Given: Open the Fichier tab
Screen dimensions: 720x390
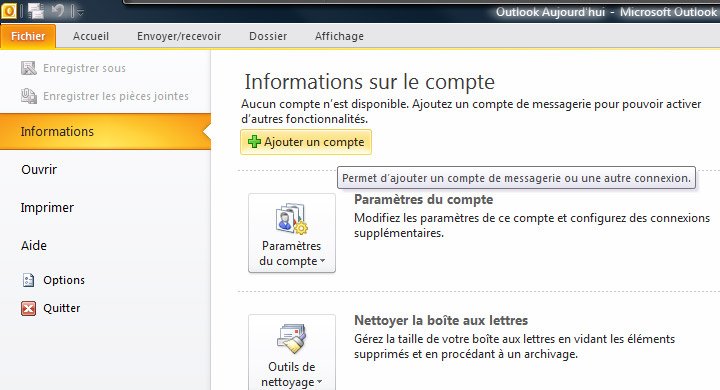Looking at the screenshot, I should coord(28,36).
